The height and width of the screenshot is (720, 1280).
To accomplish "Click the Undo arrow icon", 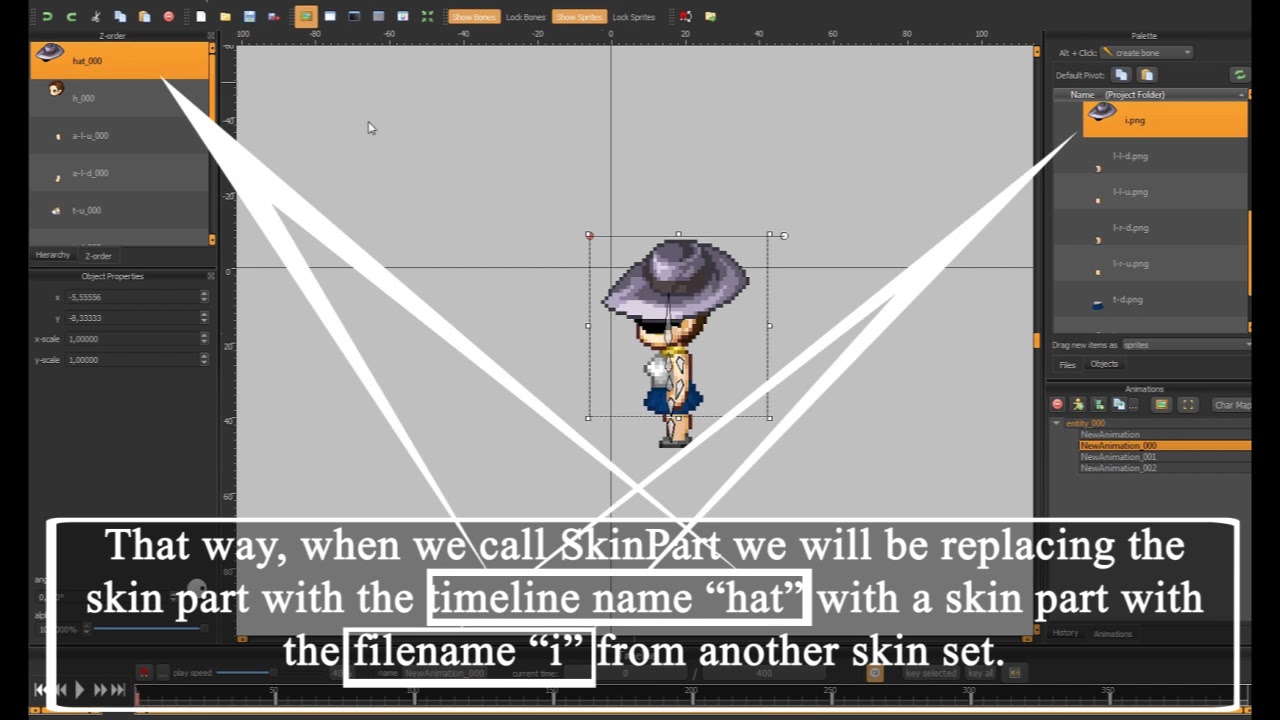I will 46,16.
